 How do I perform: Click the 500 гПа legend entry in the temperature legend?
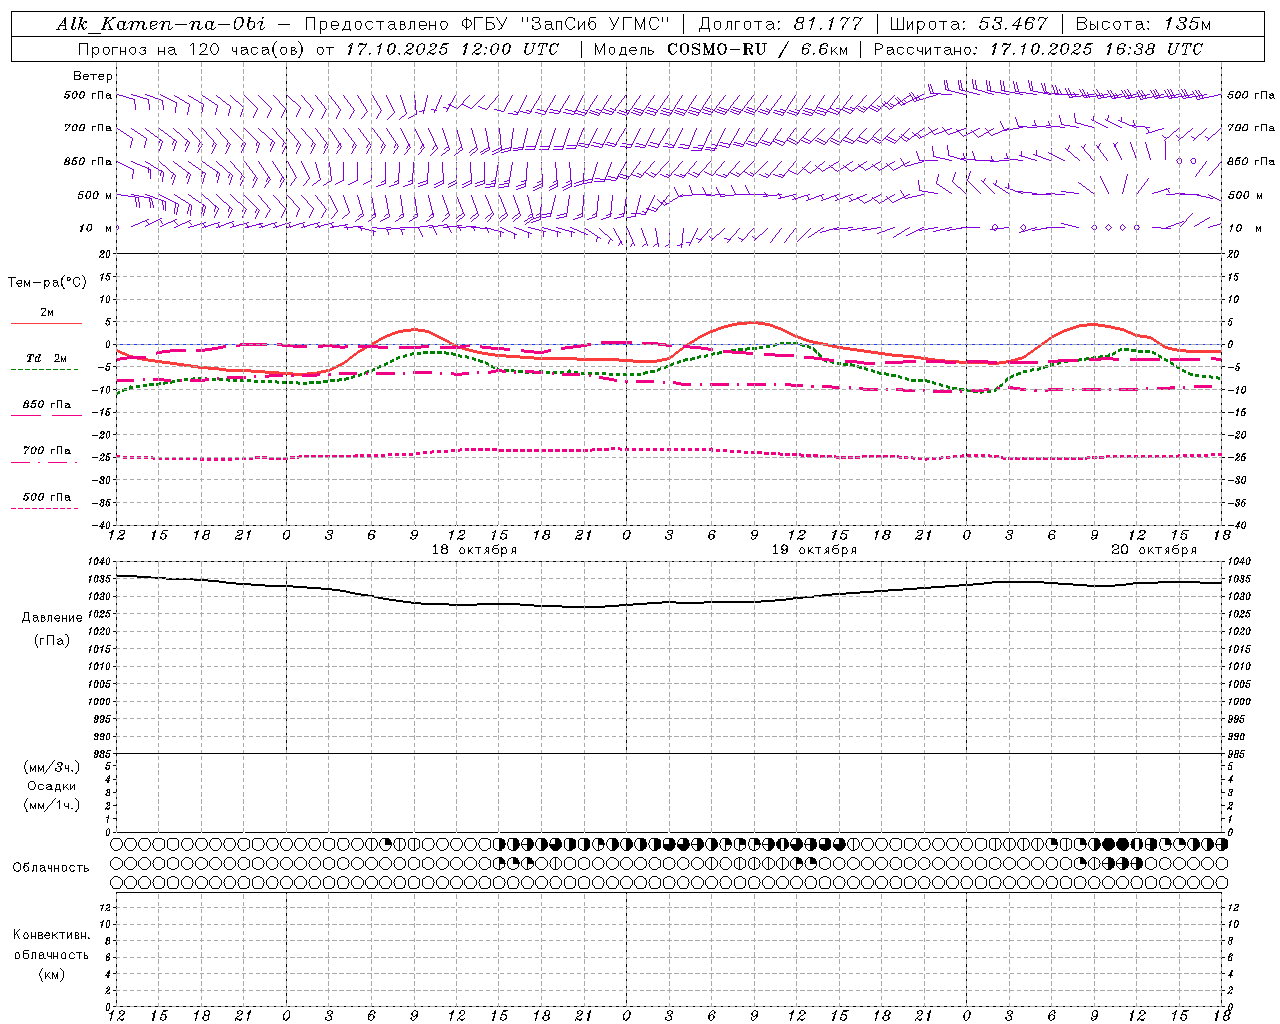coord(47,497)
